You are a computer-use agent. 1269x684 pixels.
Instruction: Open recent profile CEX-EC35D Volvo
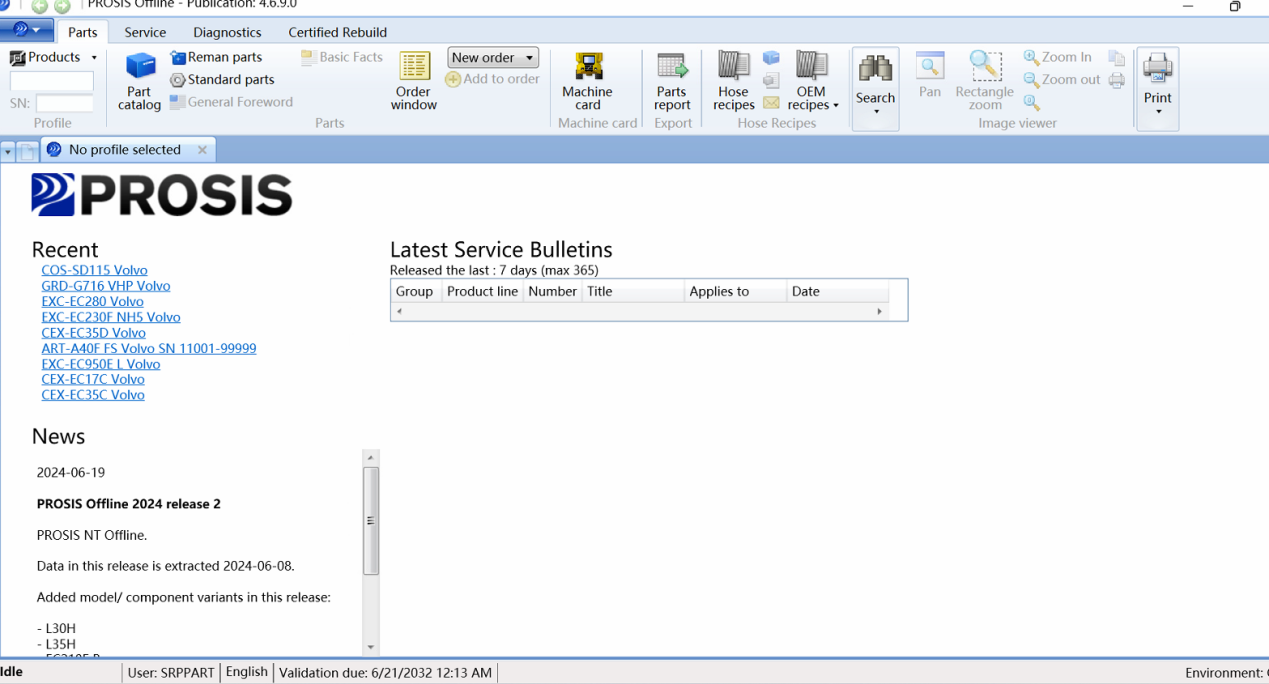click(93, 333)
